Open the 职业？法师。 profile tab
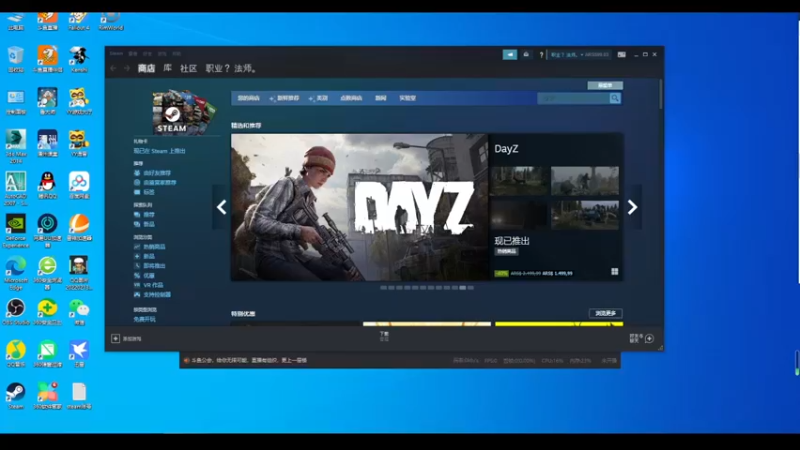 232,68
